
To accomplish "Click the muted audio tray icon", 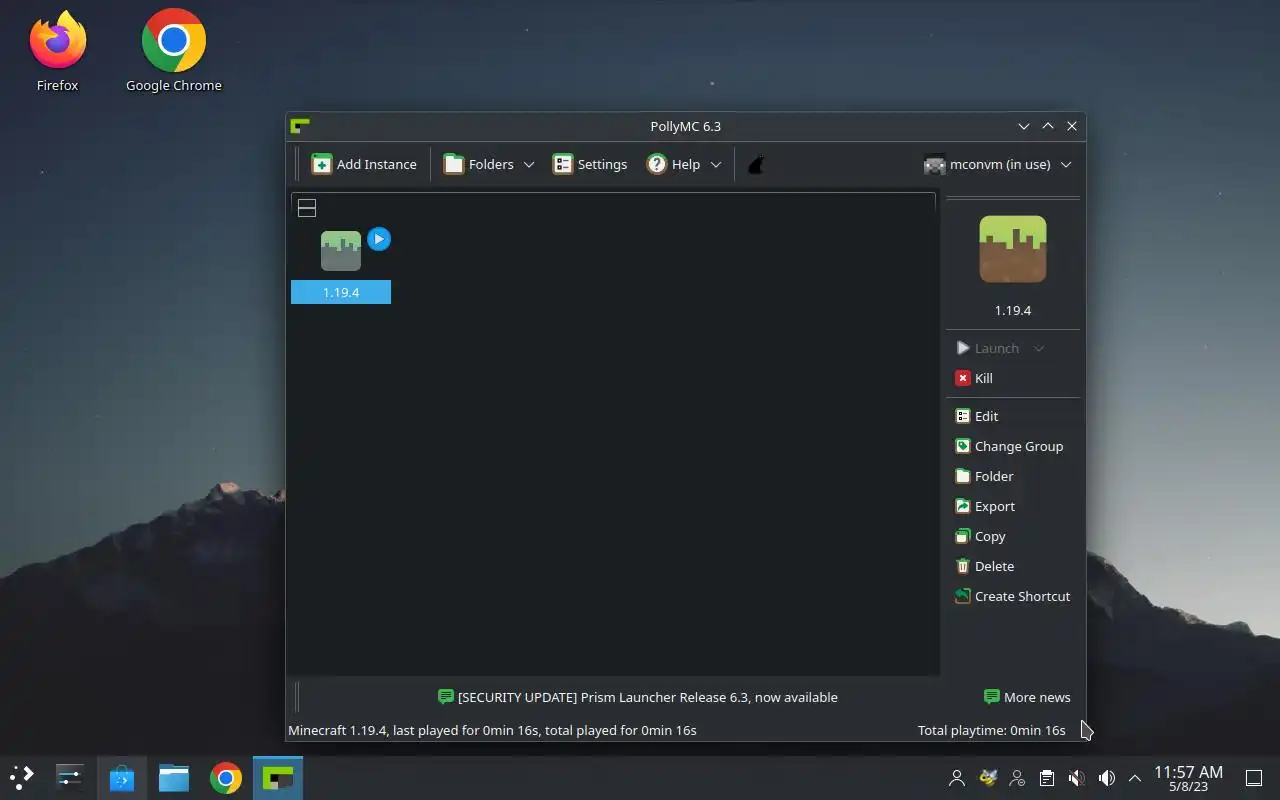I will [x=1077, y=777].
